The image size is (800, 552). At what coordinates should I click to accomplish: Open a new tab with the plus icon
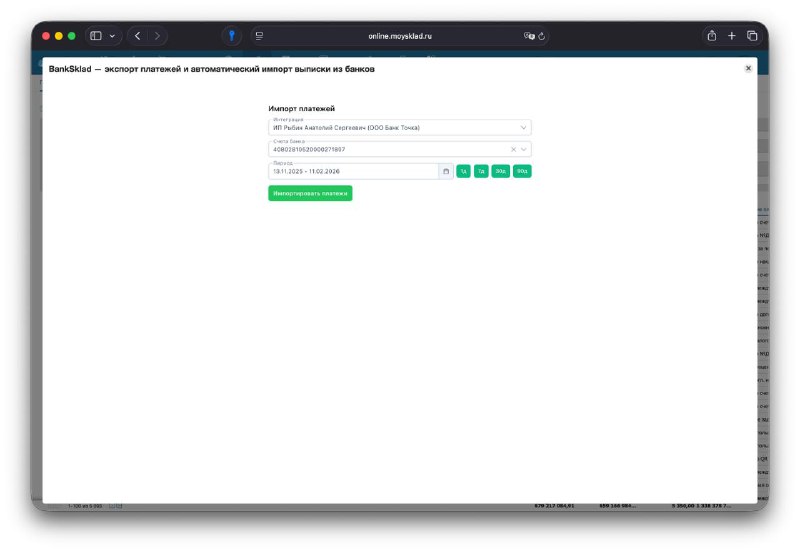[x=732, y=36]
